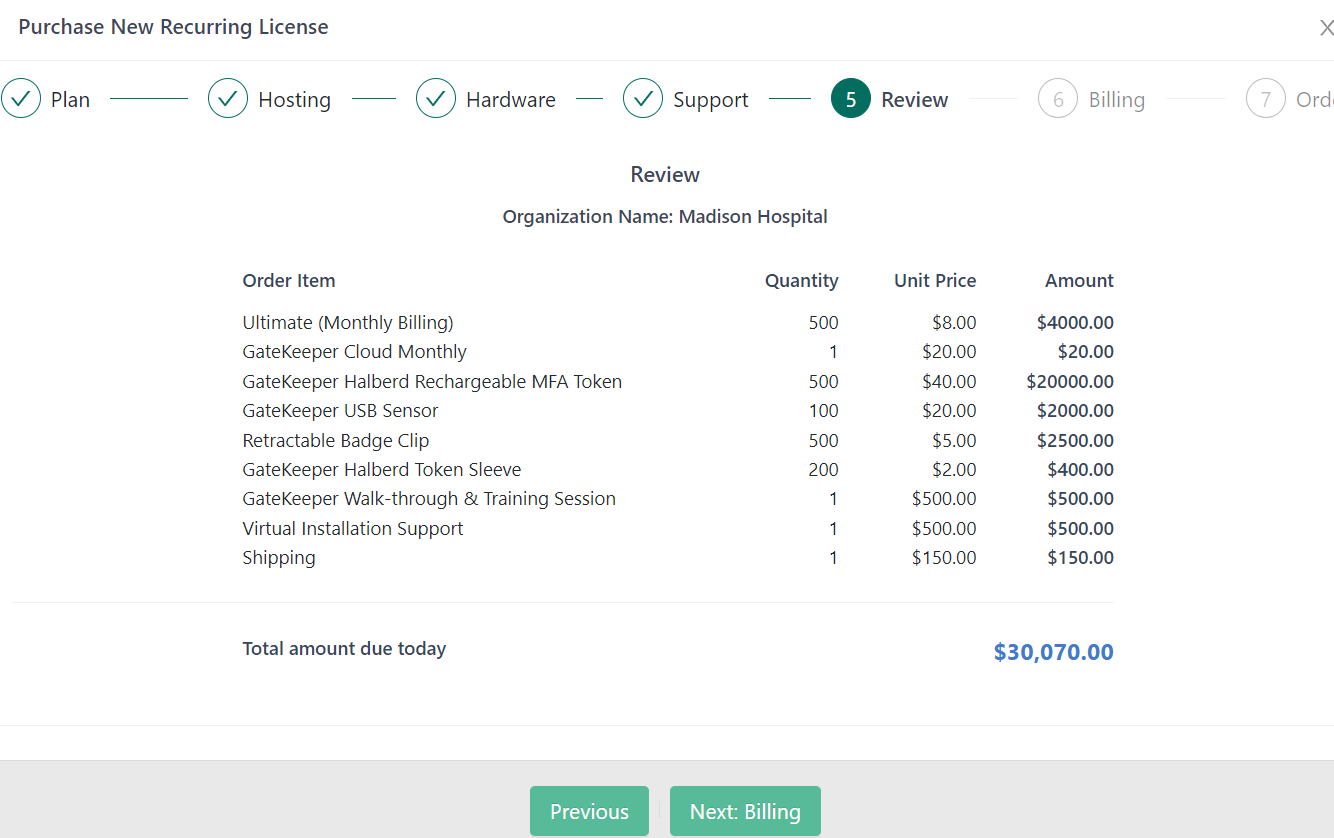Click the $40.00 unit price
Image resolution: width=1334 pixels, height=838 pixels.
(x=950, y=382)
